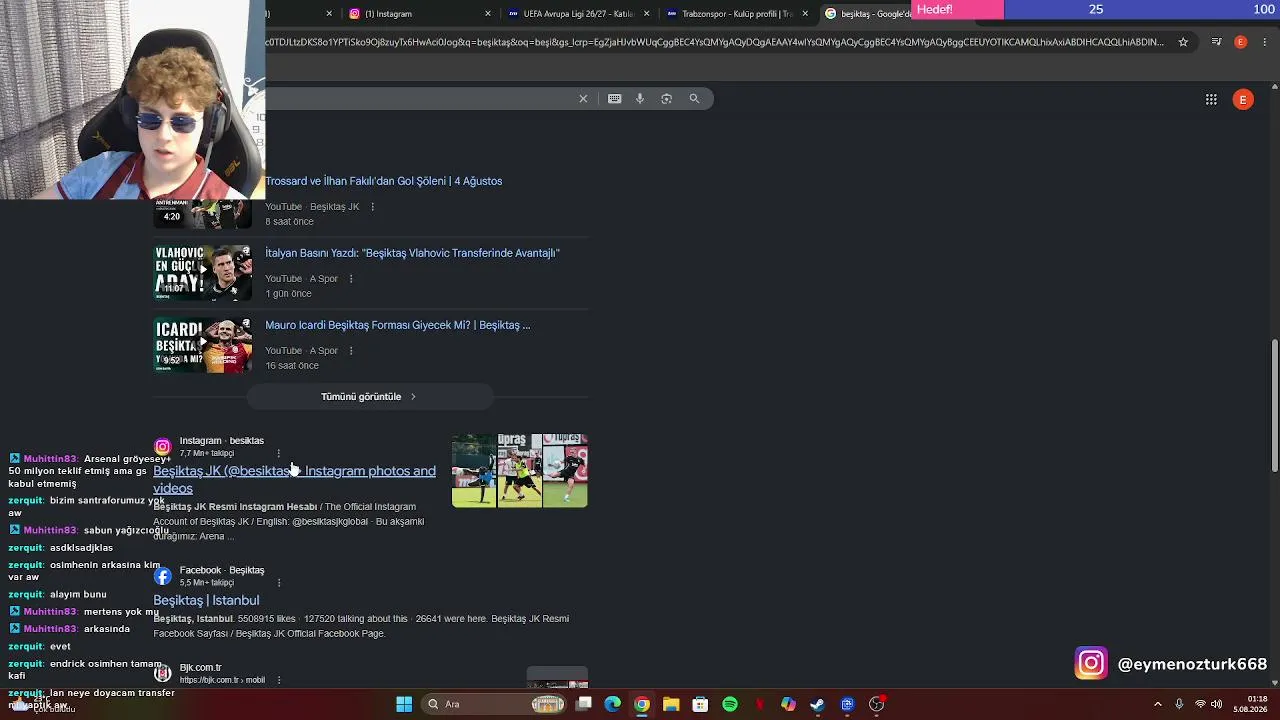Close the Instagram browser tab
The image size is (1280, 720).
[488, 14]
